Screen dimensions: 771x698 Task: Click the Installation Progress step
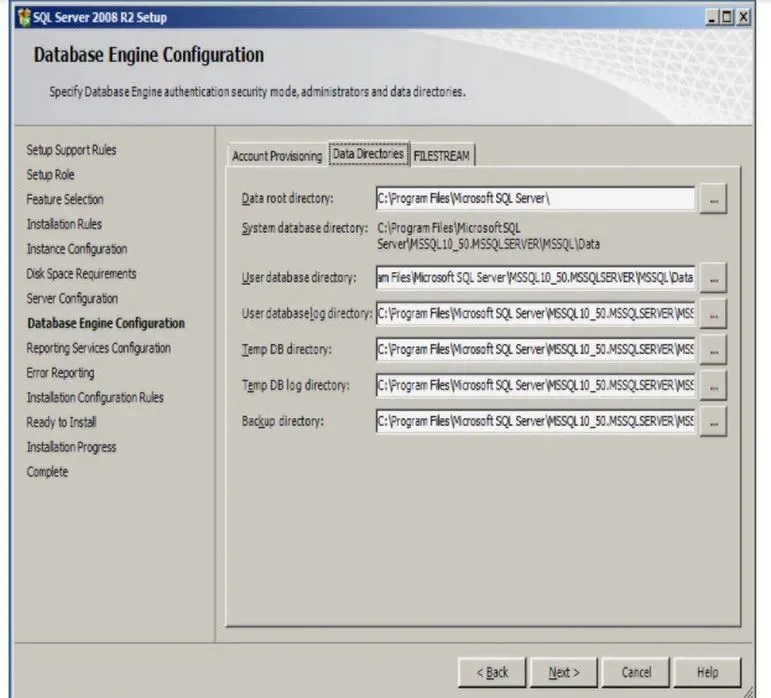click(71, 447)
